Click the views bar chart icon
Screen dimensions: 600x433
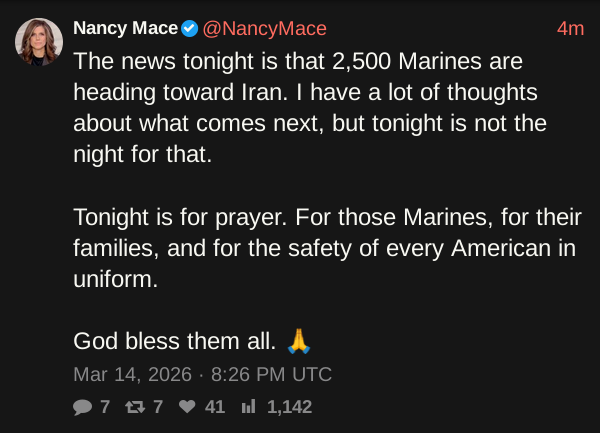249,407
